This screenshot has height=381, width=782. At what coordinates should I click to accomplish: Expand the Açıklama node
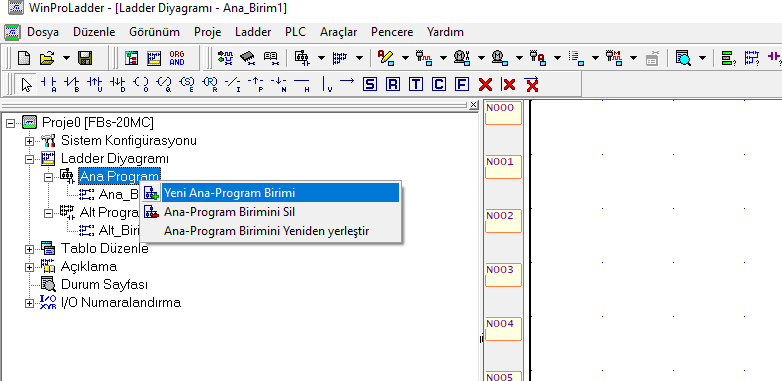[x=29, y=267]
